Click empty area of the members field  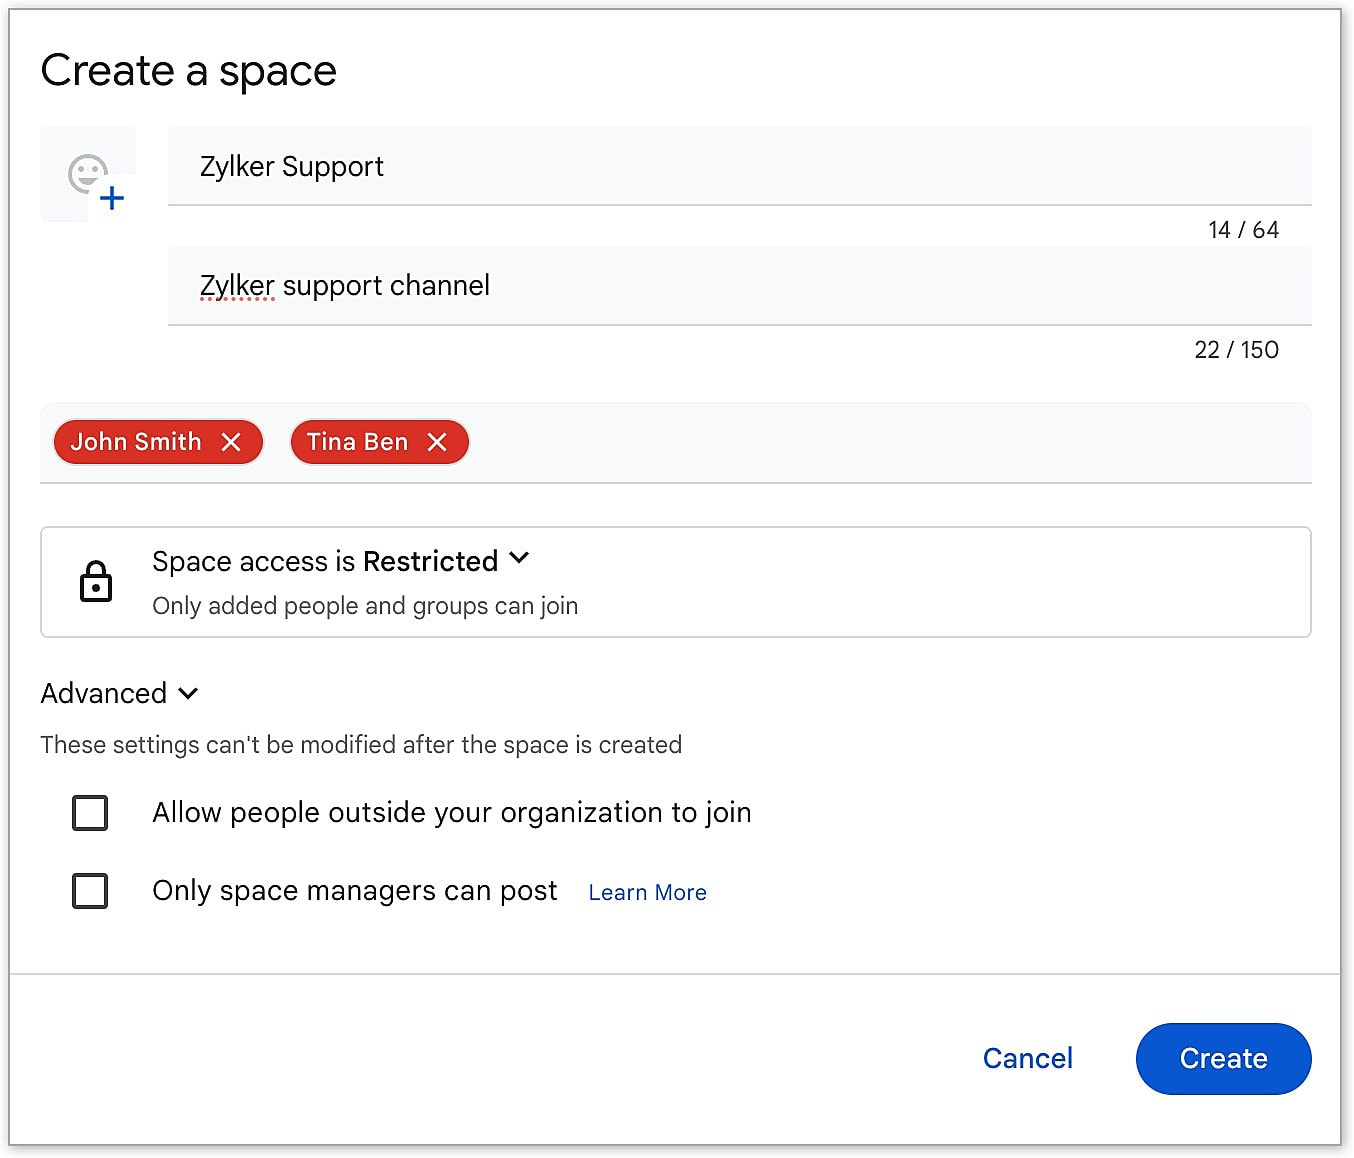880,442
